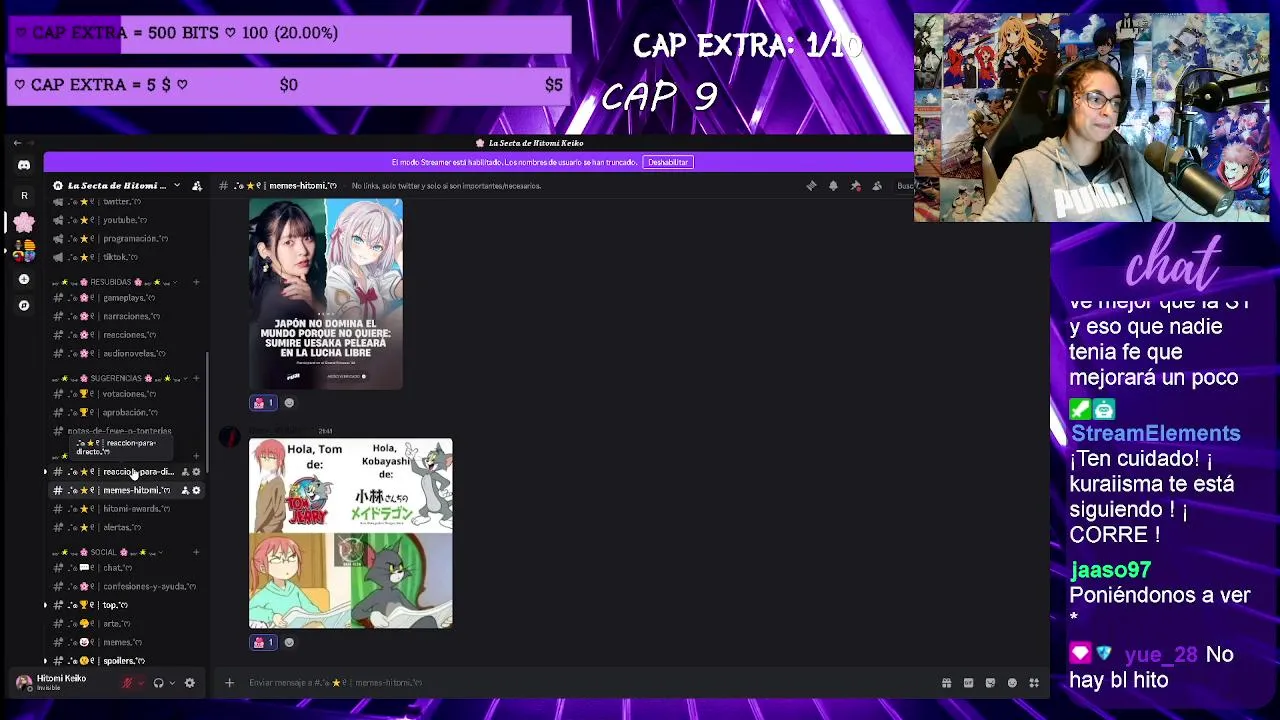Show pinned messages pin icon
1280x720 pixels.
pyautogui.click(x=855, y=186)
